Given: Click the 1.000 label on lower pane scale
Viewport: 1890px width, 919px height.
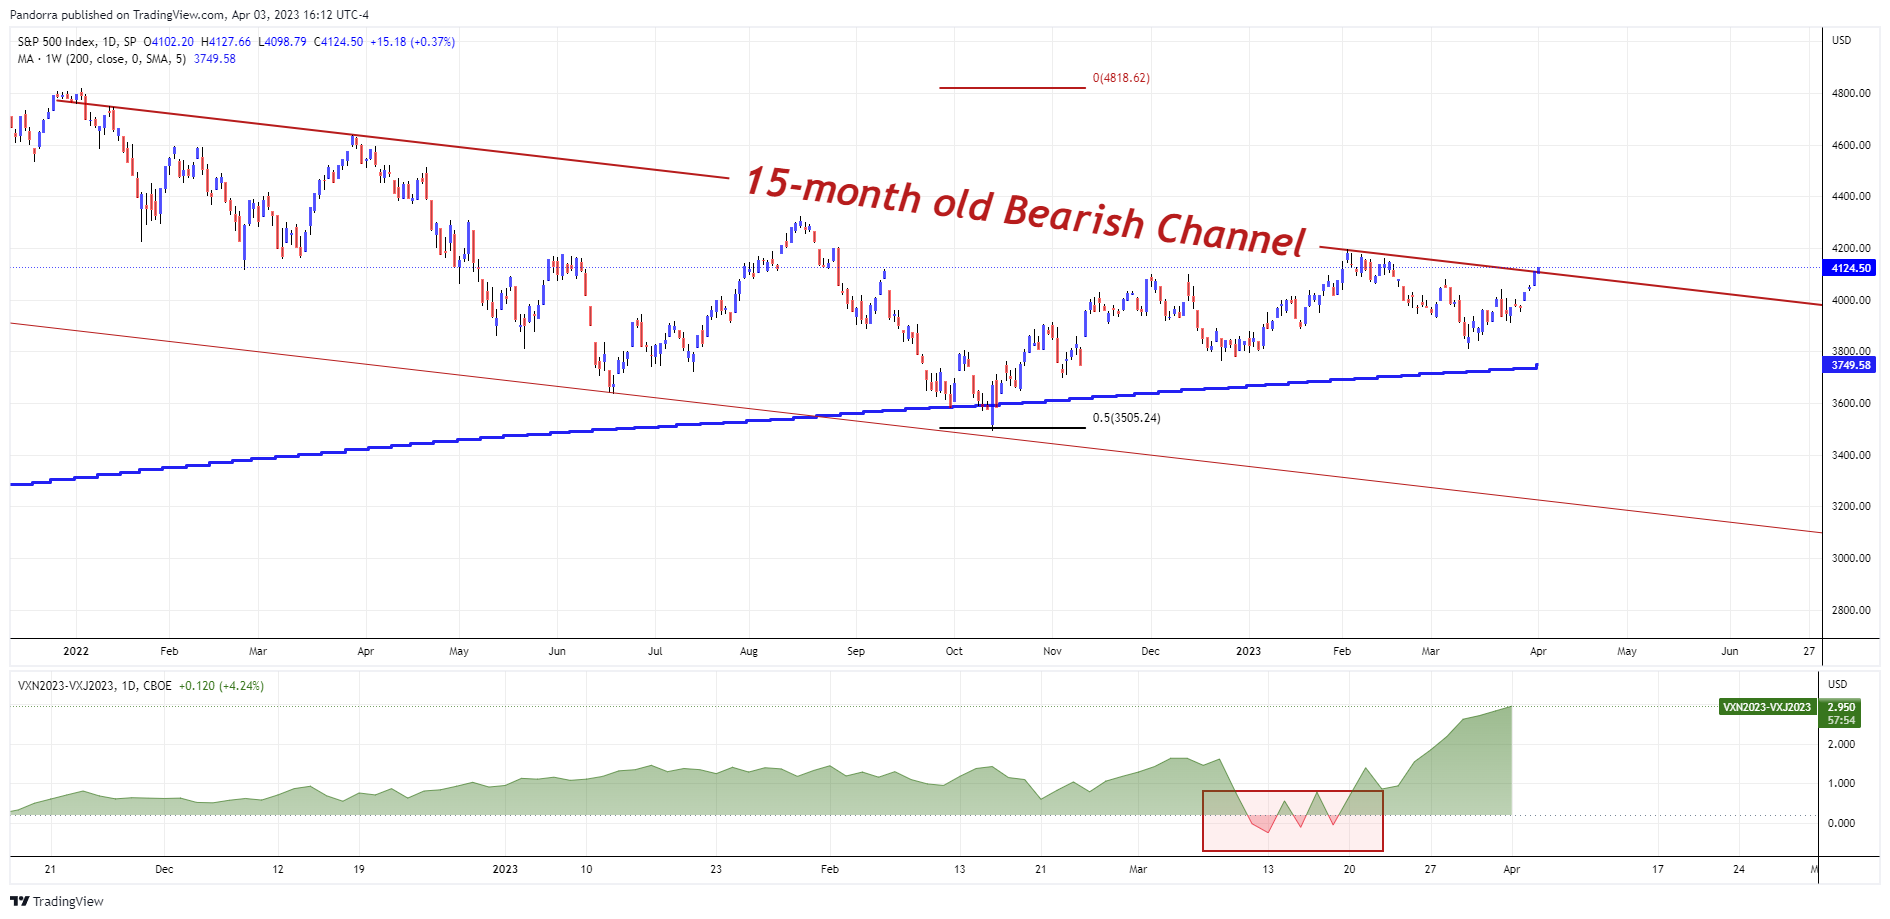Looking at the screenshot, I should coord(1841,783).
